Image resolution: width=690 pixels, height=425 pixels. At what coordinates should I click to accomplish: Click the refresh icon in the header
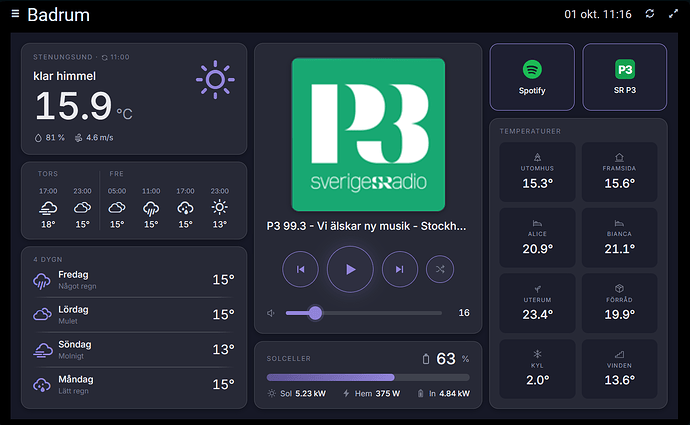click(x=650, y=14)
